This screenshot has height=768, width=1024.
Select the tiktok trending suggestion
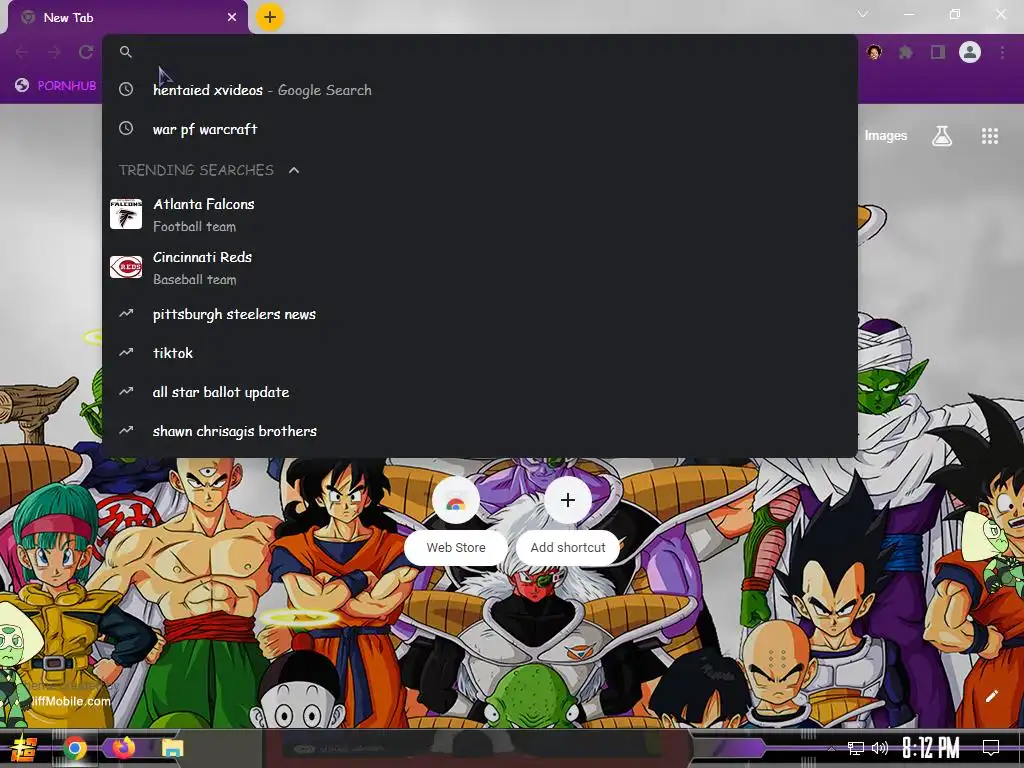(480, 353)
